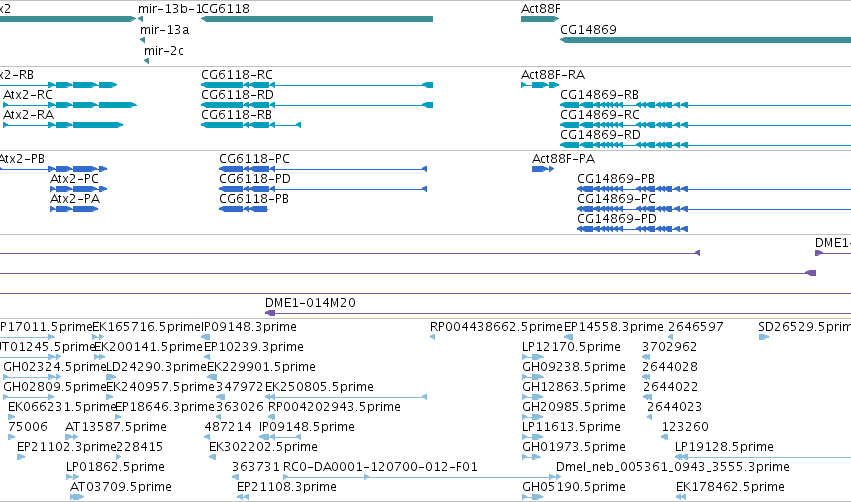Pick the CG14869-RB transcript label

pos(599,95)
